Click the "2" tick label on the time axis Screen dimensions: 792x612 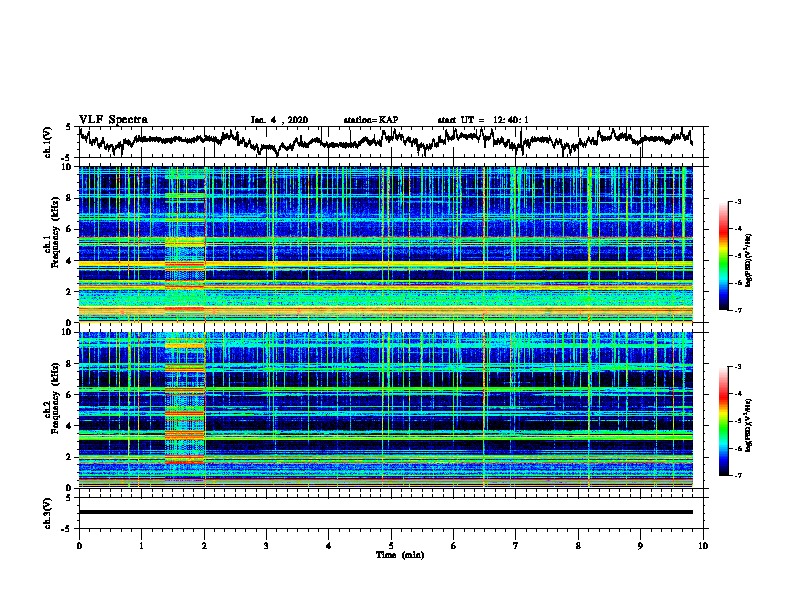tap(204, 546)
